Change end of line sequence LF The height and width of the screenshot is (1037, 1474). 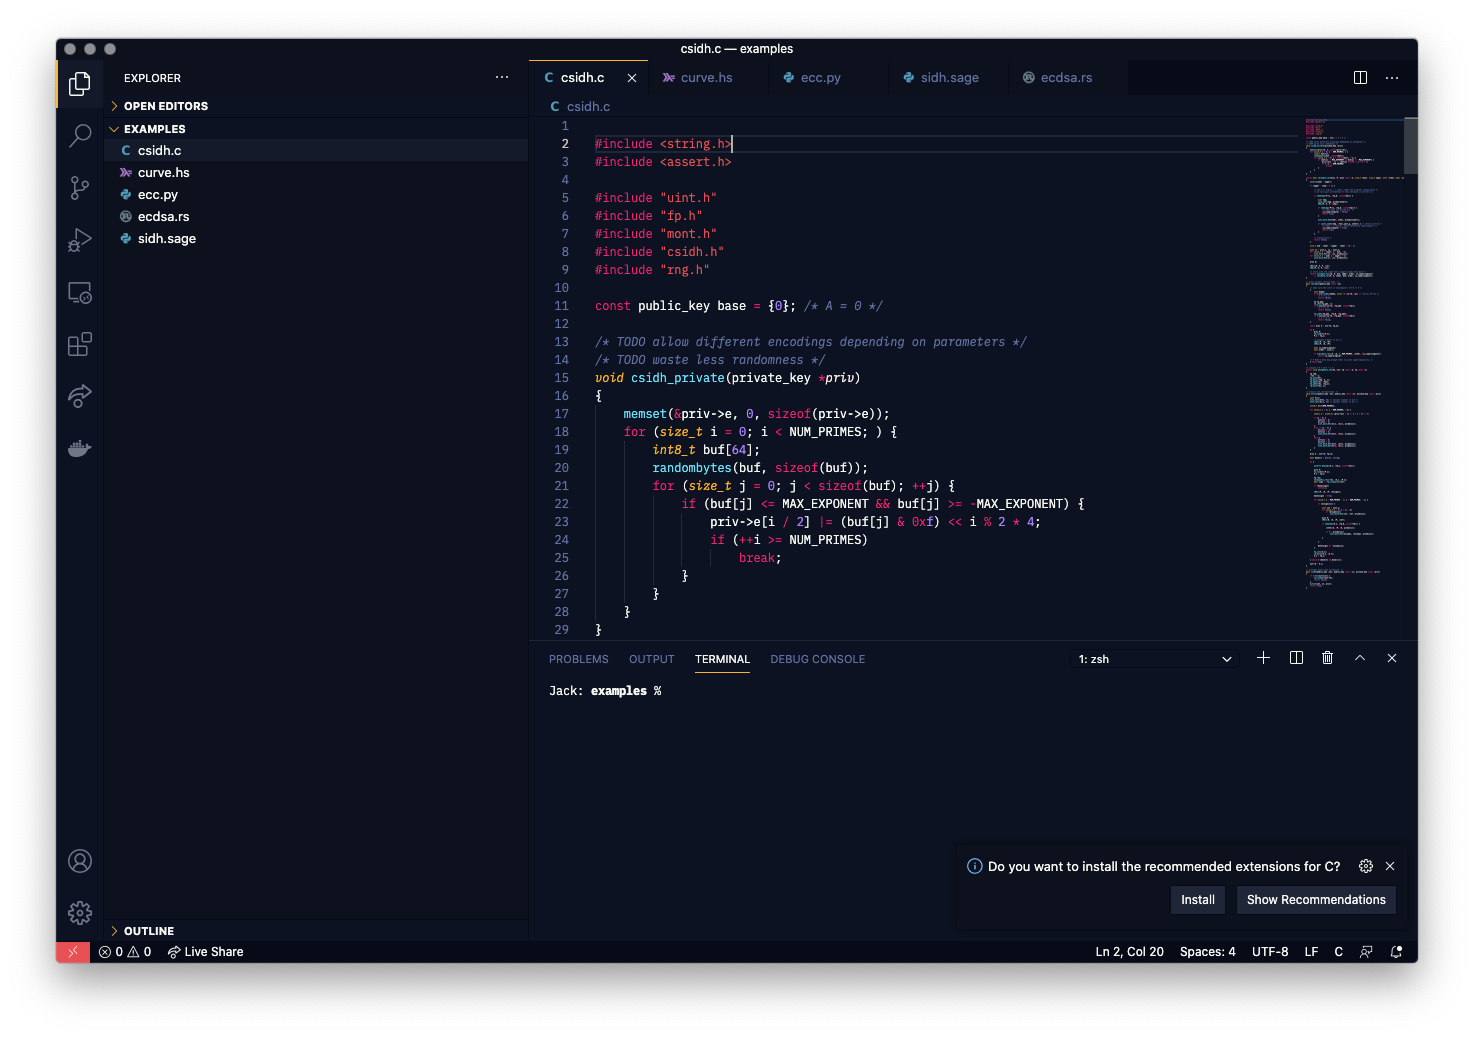pos(1311,952)
